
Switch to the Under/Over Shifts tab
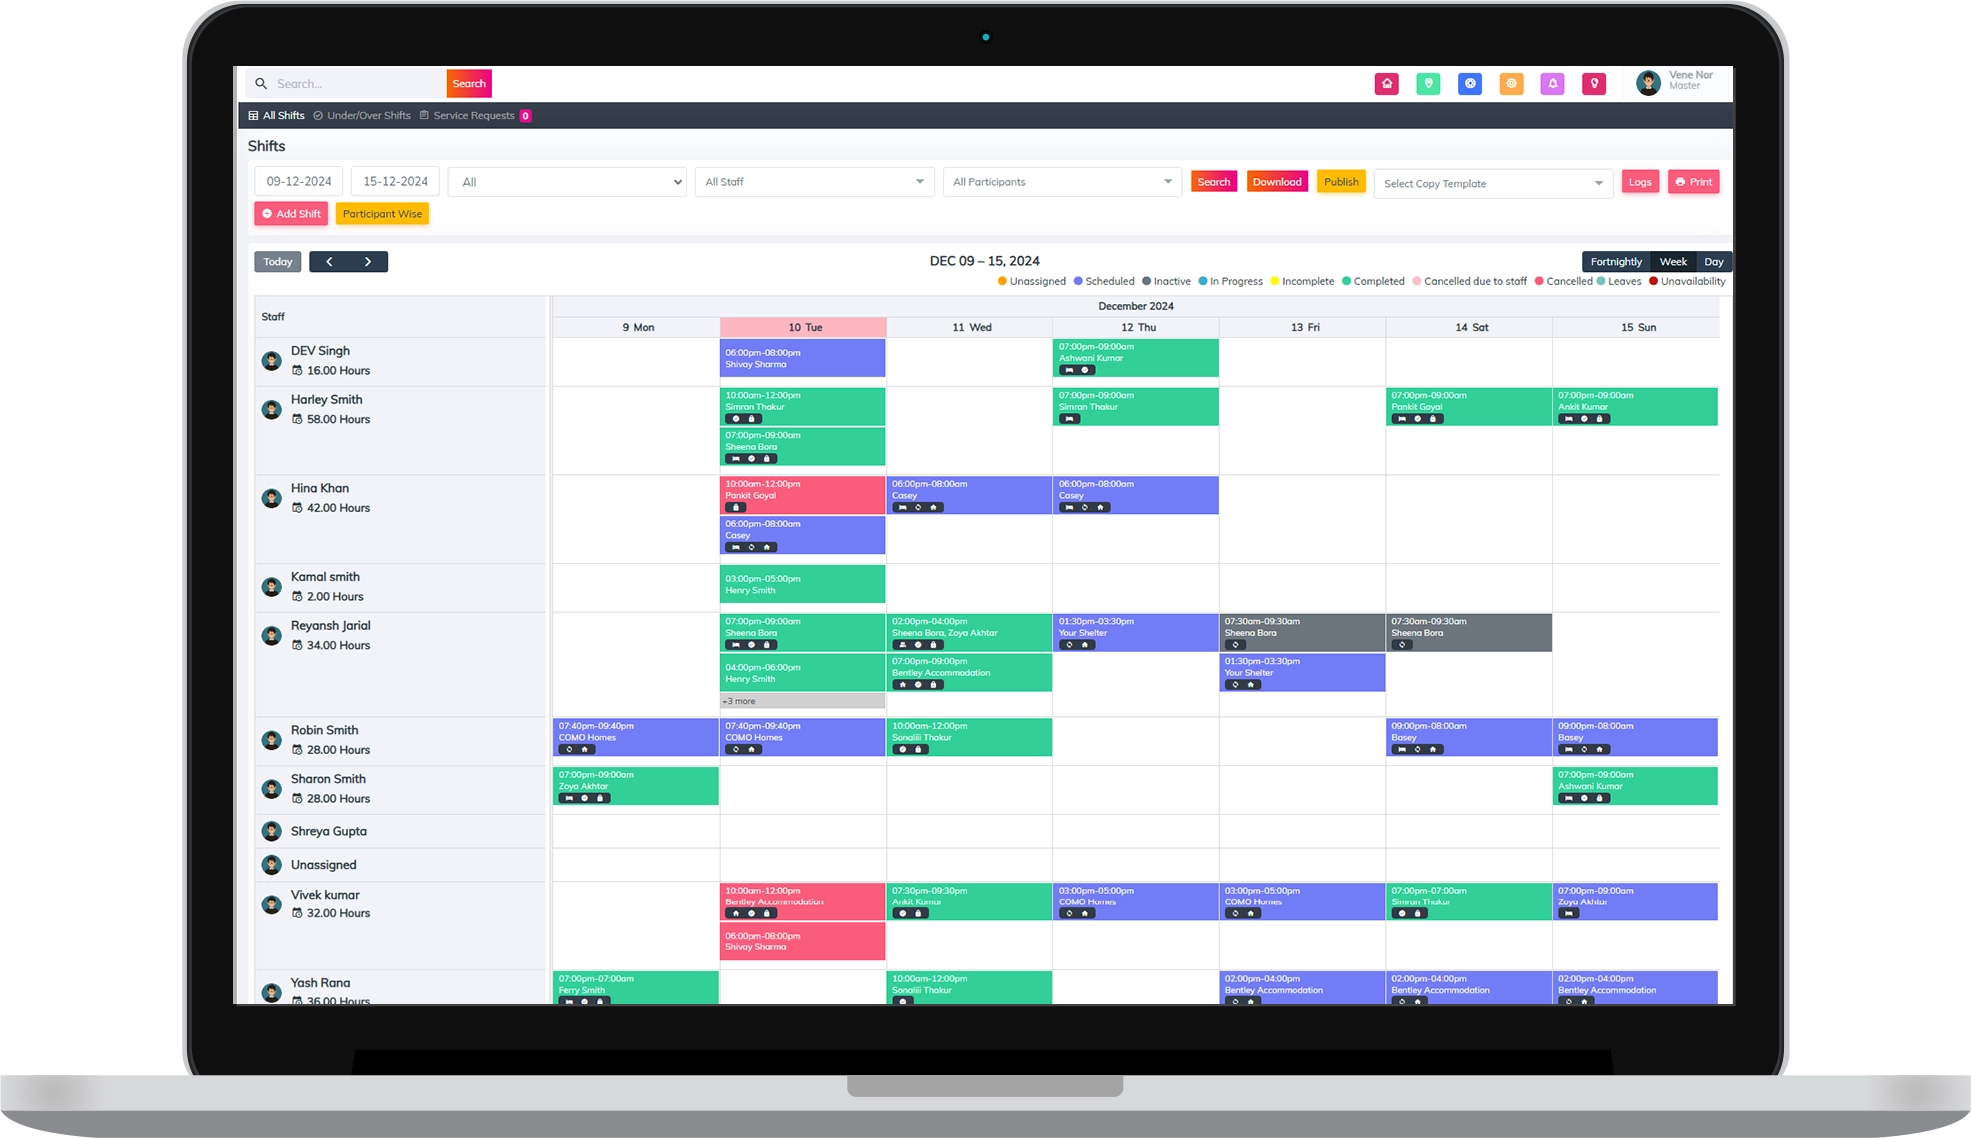(x=367, y=115)
